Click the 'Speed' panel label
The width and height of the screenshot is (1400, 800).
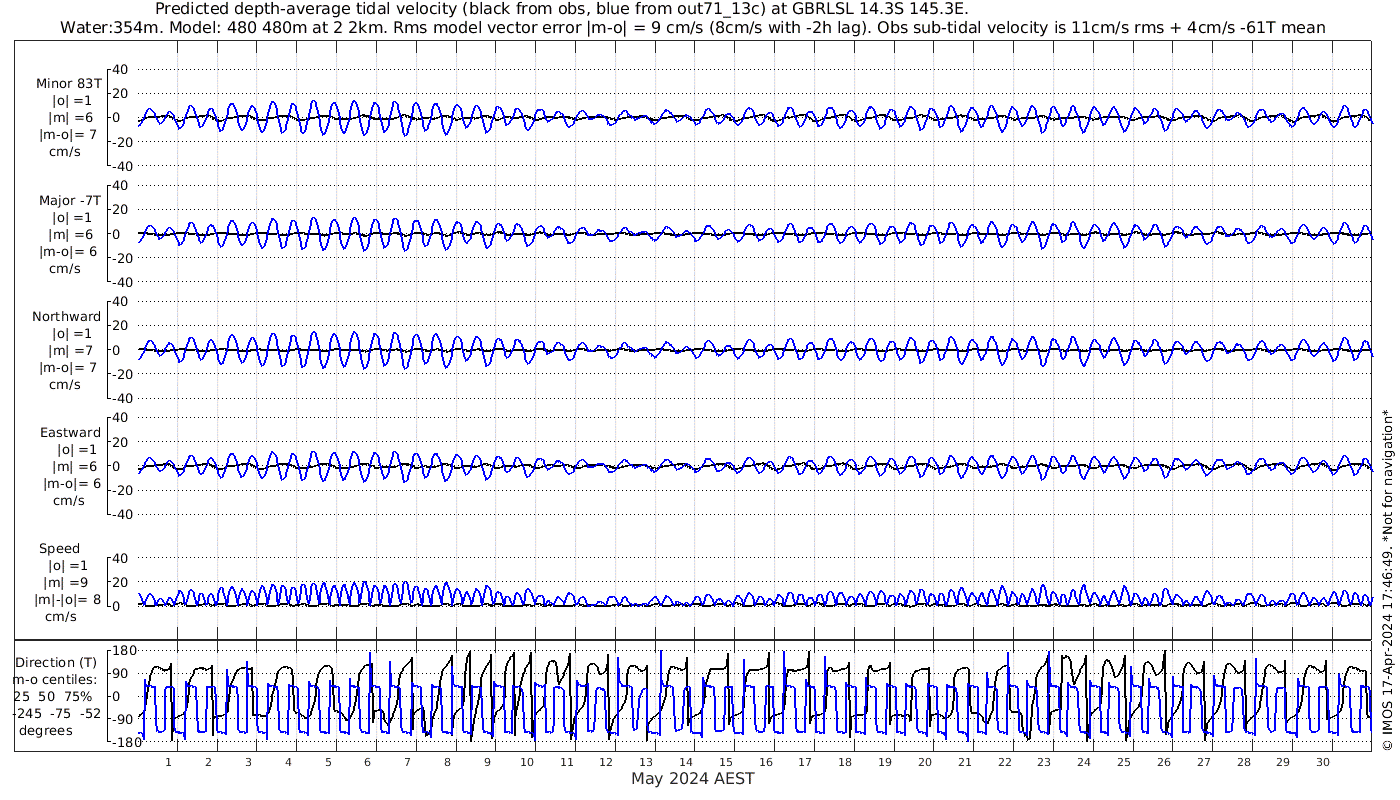60,549
